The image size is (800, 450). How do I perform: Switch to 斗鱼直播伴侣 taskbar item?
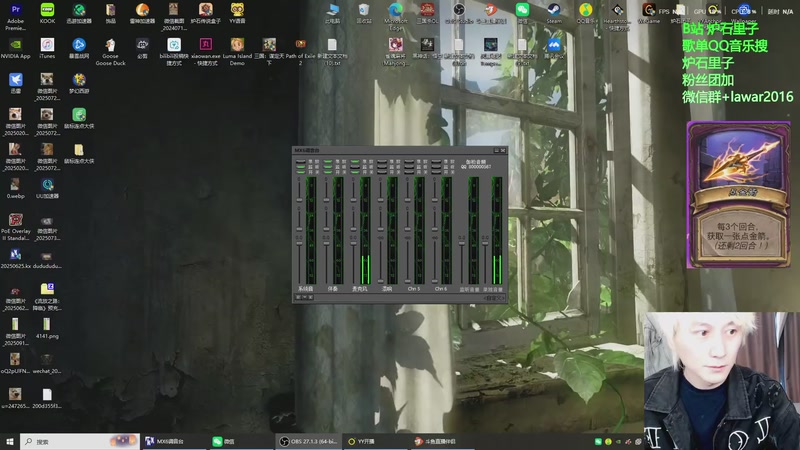tap(443, 441)
